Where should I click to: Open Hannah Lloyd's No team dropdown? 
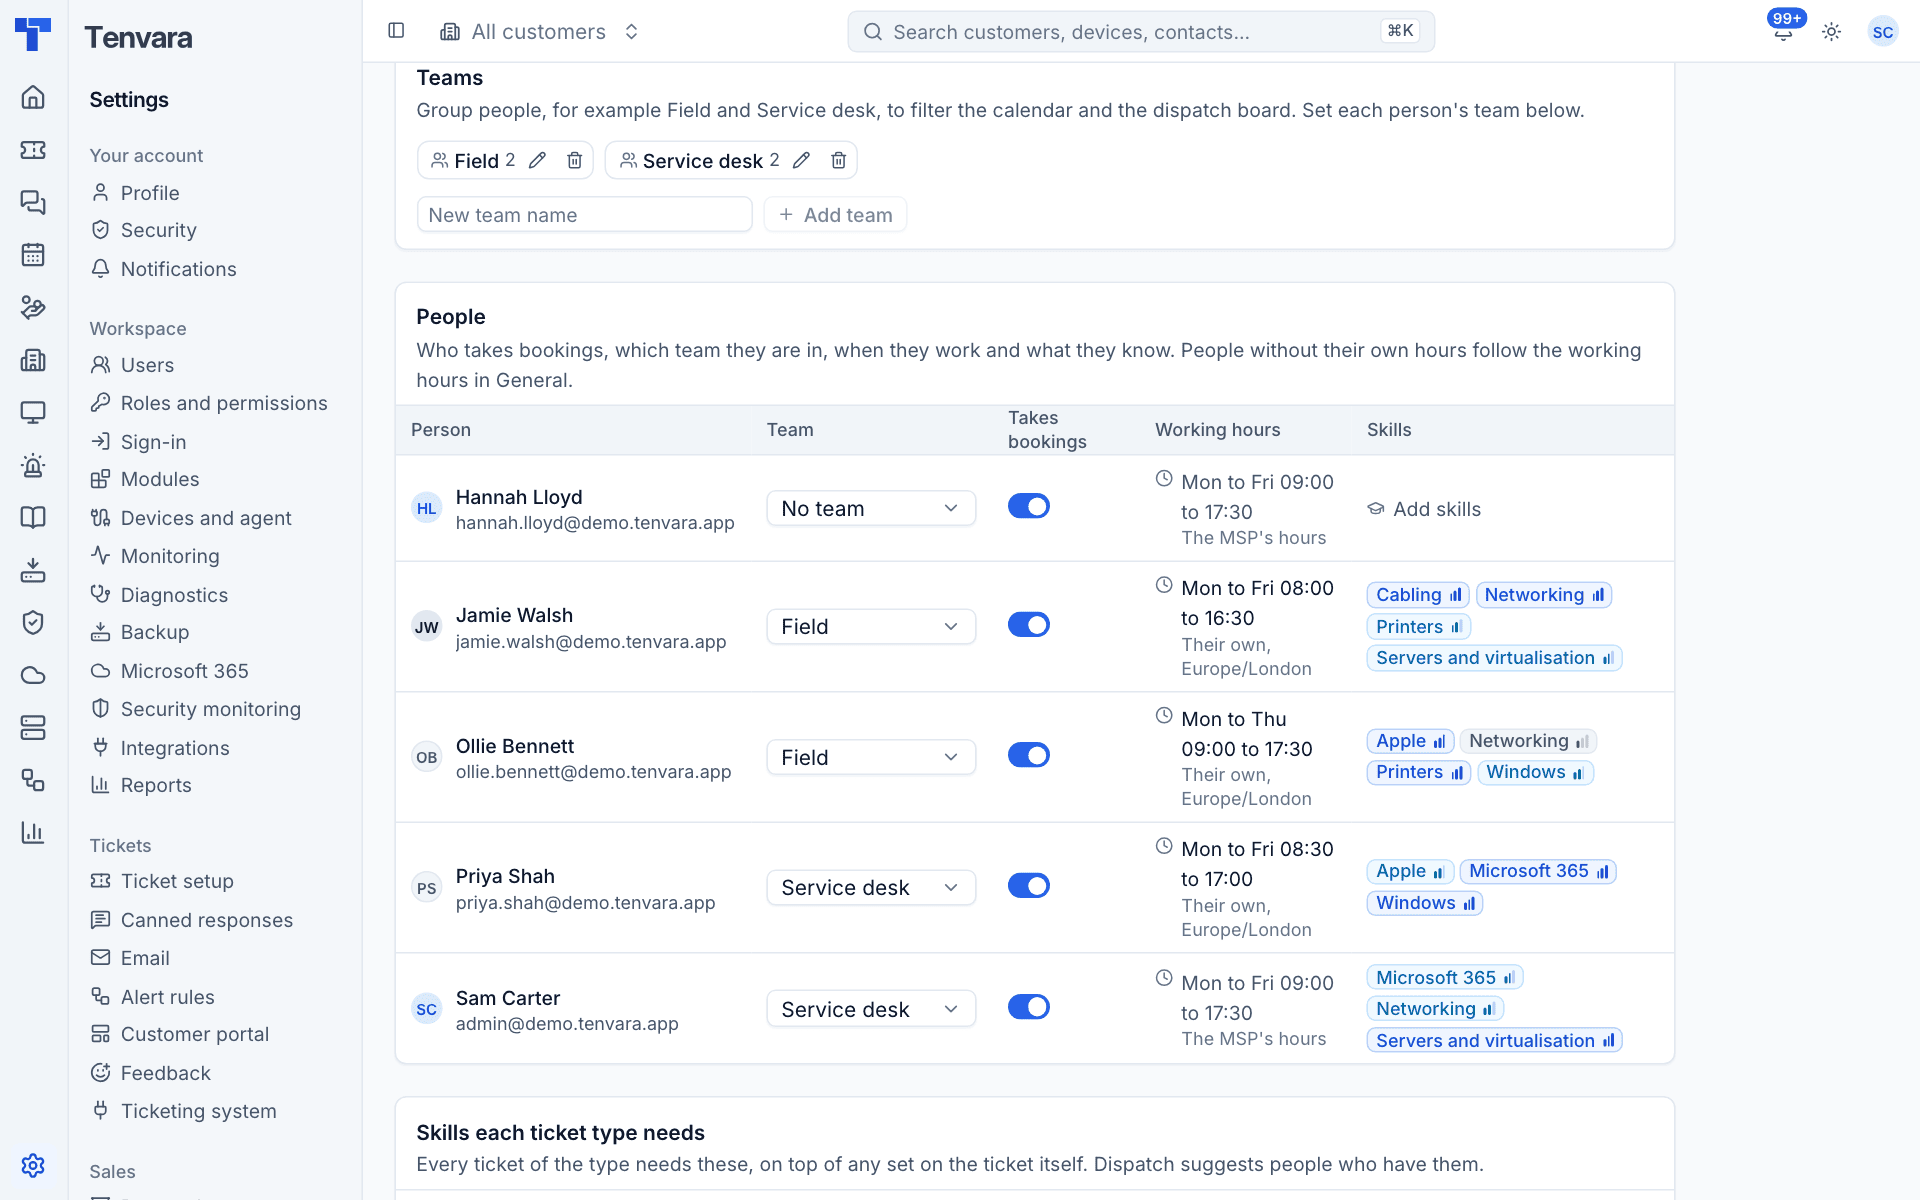(871, 508)
